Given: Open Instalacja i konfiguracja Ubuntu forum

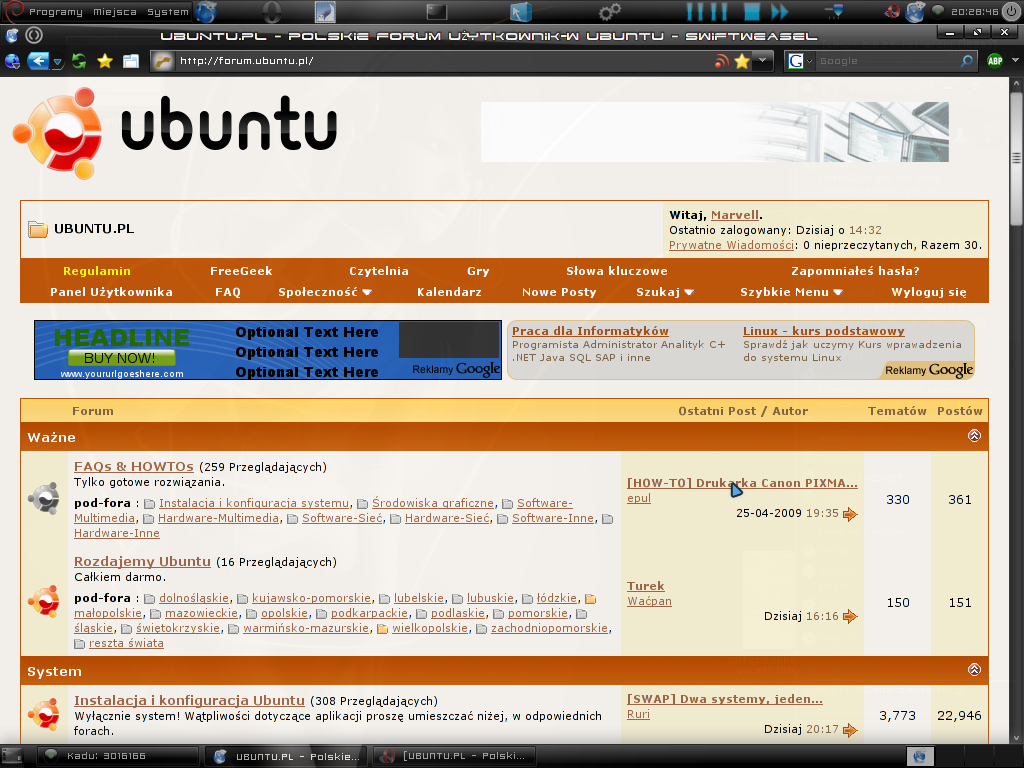Looking at the screenshot, I should 189,701.
